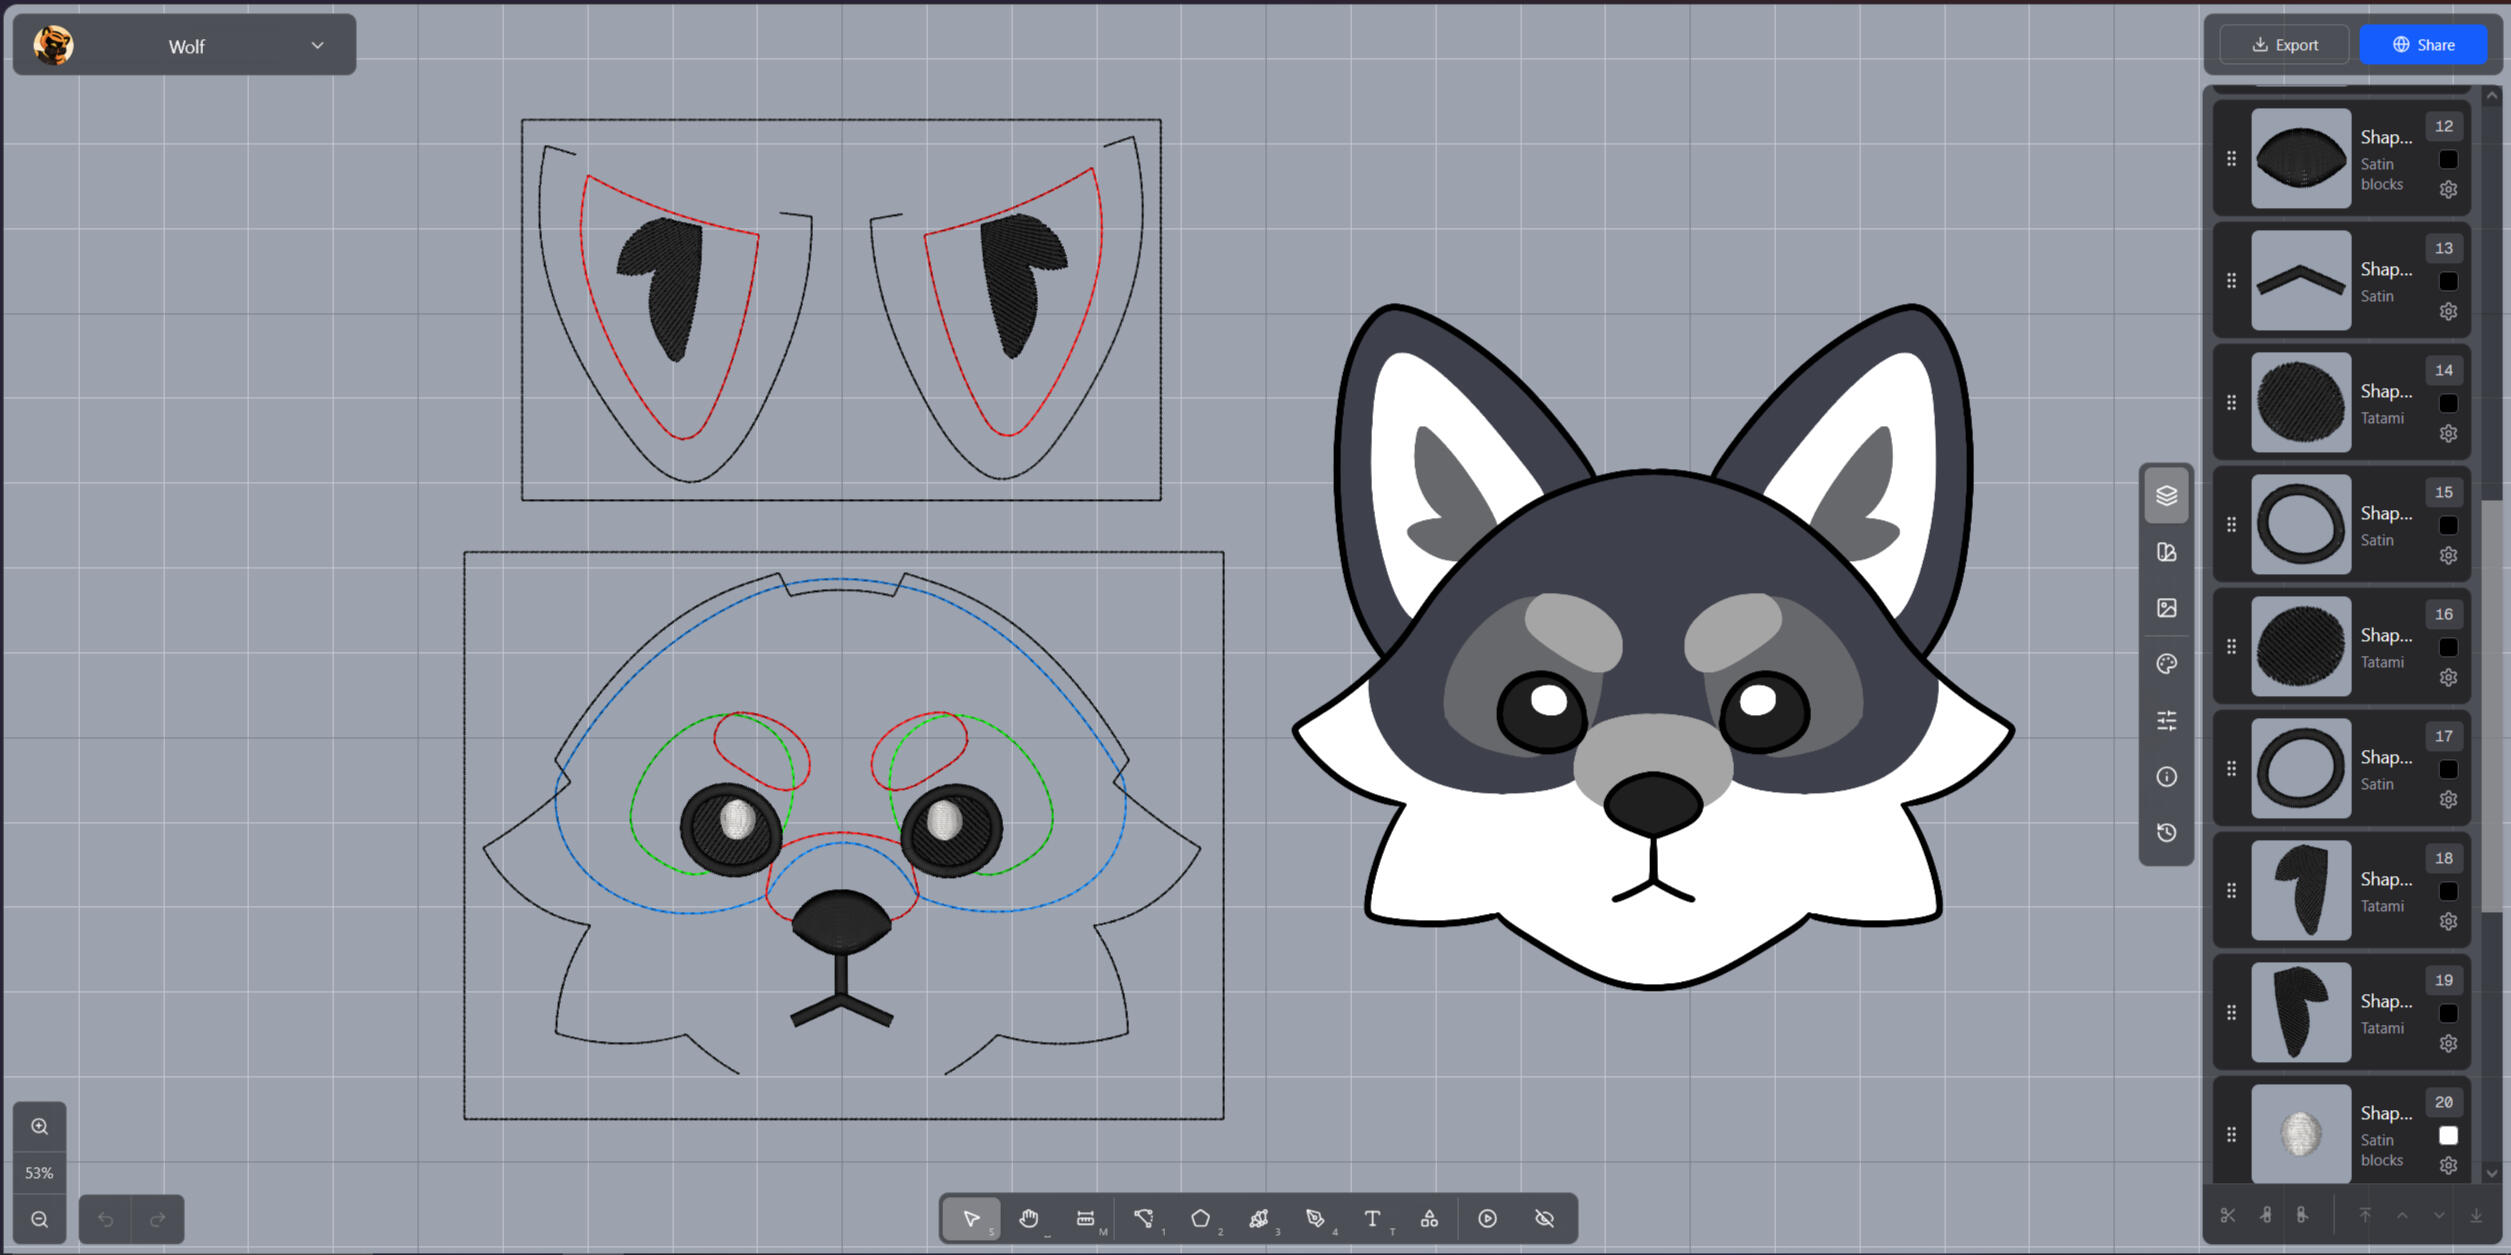The height and width of the screenshot is (1255, 2511).
Task: Open settings for shape layer 14
Action: [x=2448, y=433]
